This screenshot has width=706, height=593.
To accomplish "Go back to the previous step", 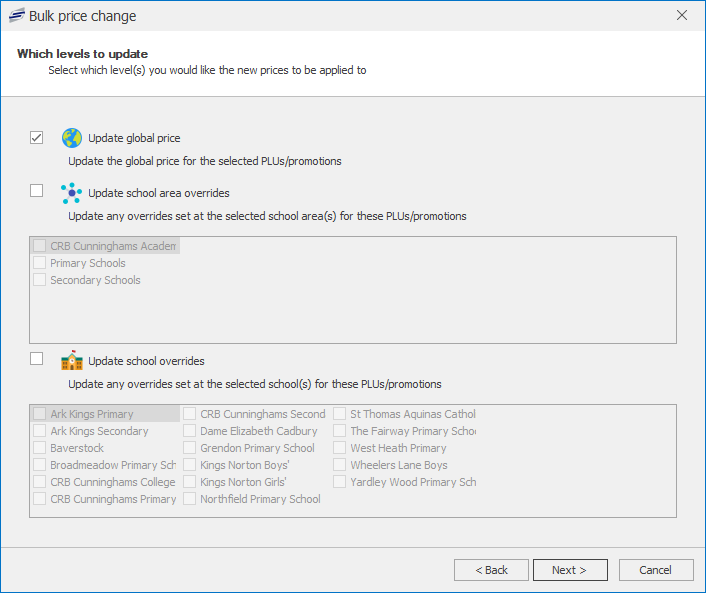I will [491, 570].
